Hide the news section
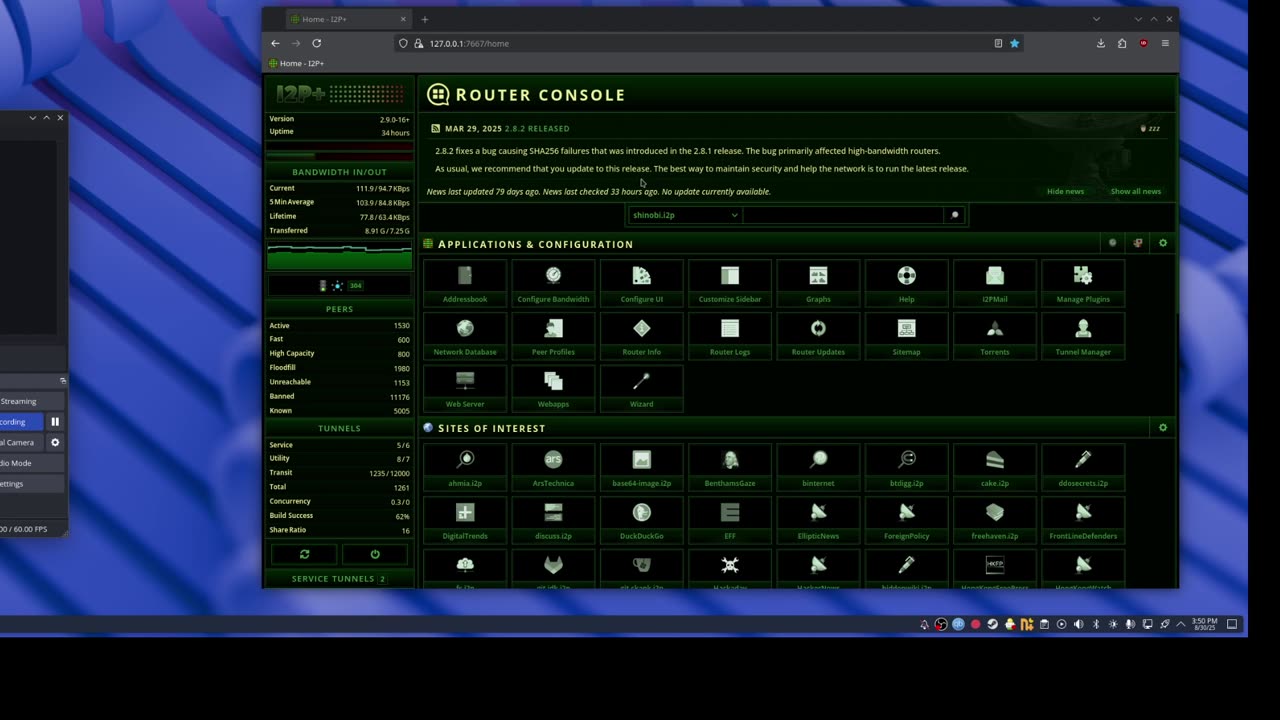Image resolution: width=1280 pixels, height=720 pixels. tap(1065, 191)
